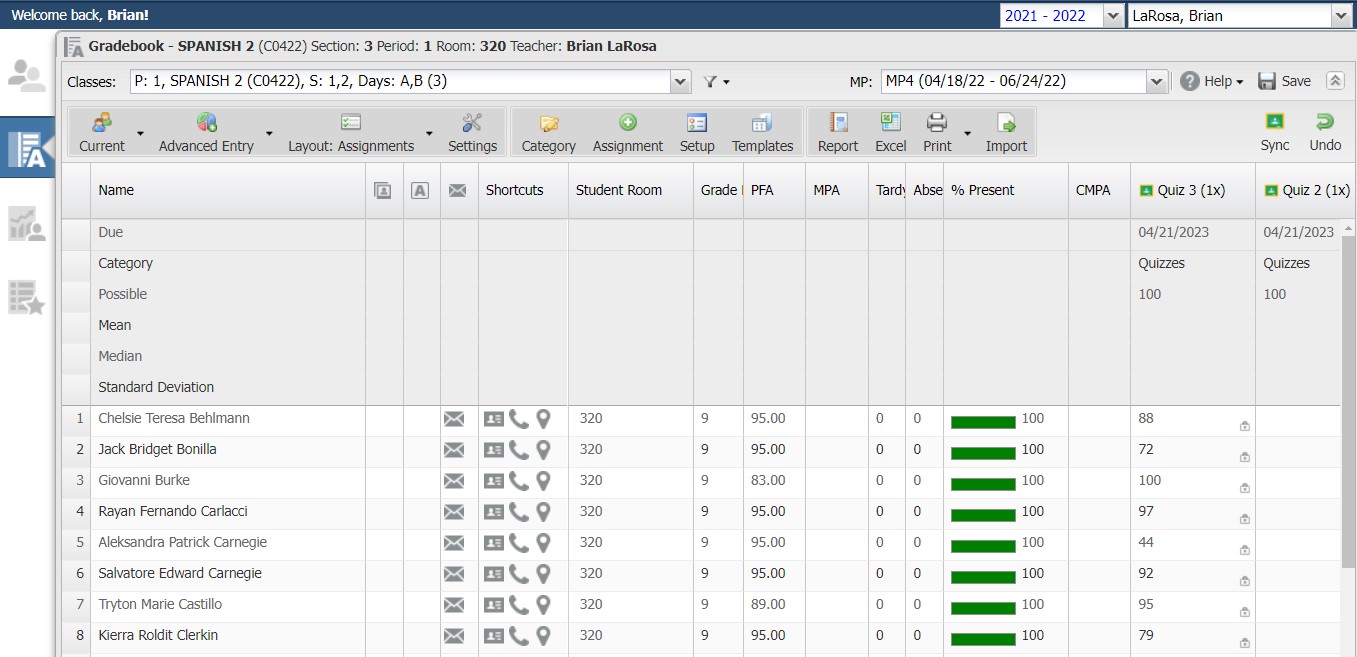Open the students icon in left sidebar

tap(27, 76)
